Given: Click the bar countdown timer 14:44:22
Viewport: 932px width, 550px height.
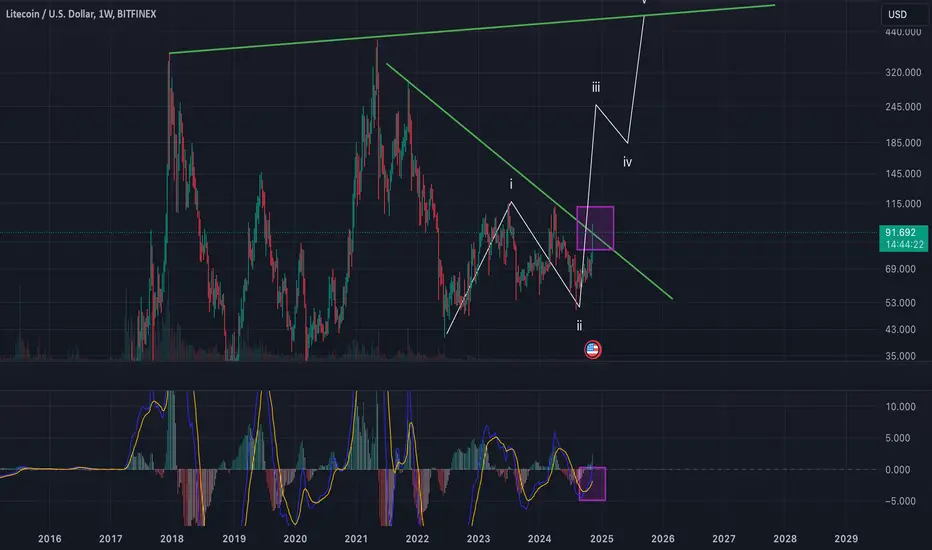Looking at the screenshot, I should pos(904,244).
